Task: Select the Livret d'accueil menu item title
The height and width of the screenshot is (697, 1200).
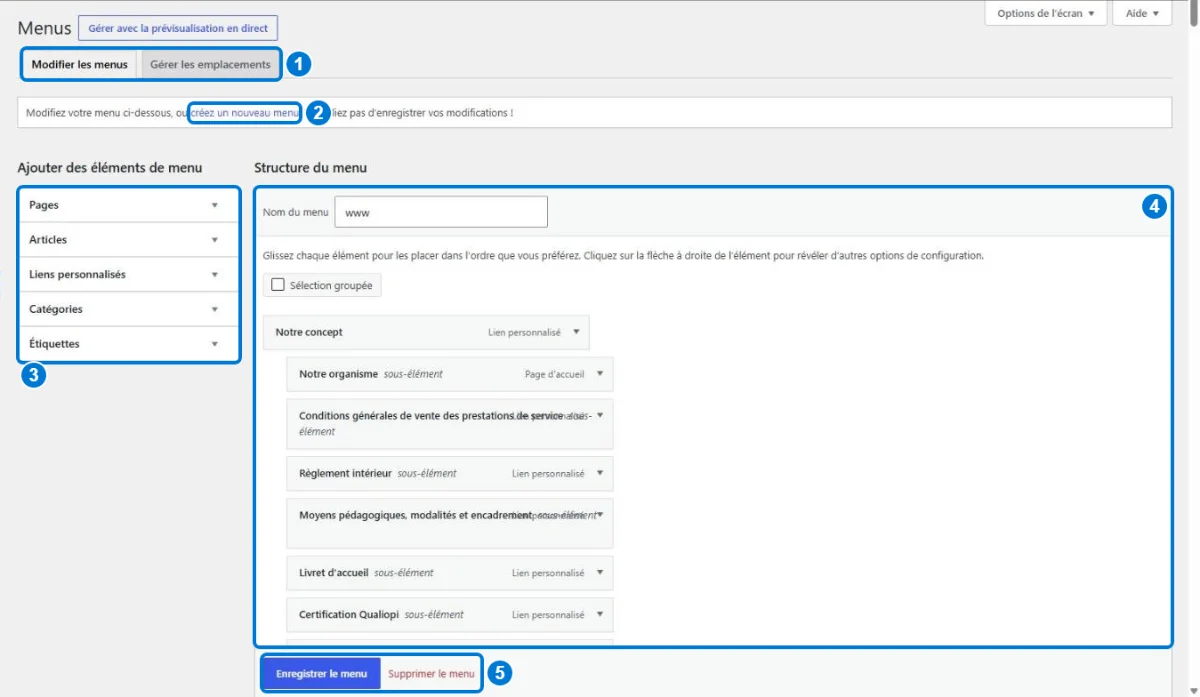Action: click(334, 573)
